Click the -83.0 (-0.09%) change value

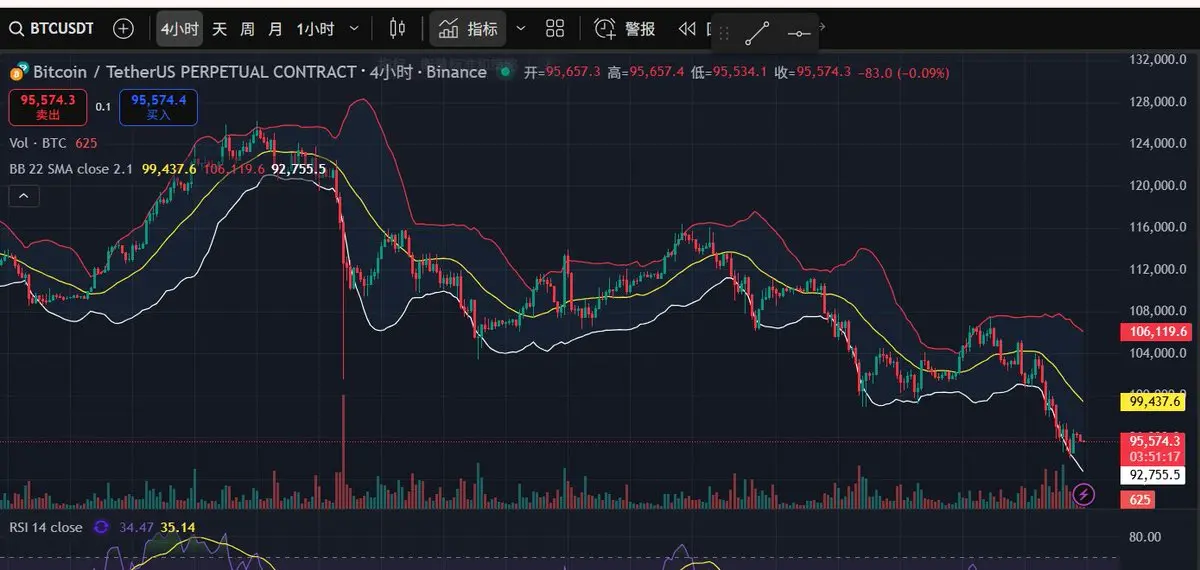point(903,72)
